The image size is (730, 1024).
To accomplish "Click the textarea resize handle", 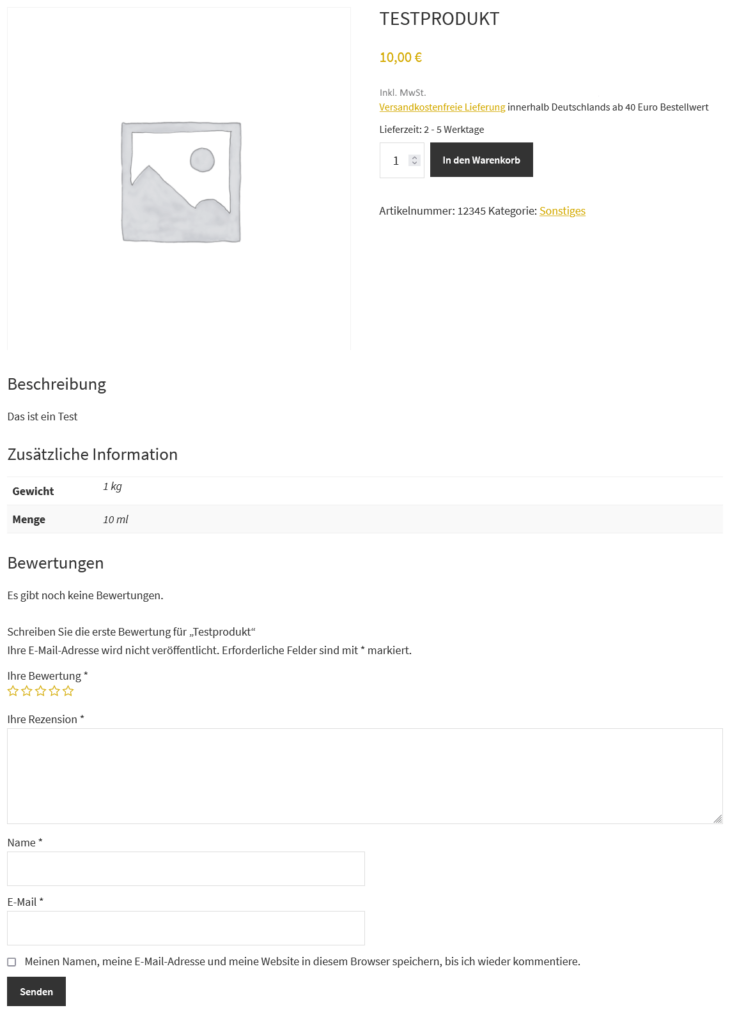I will tap(720, 817).
